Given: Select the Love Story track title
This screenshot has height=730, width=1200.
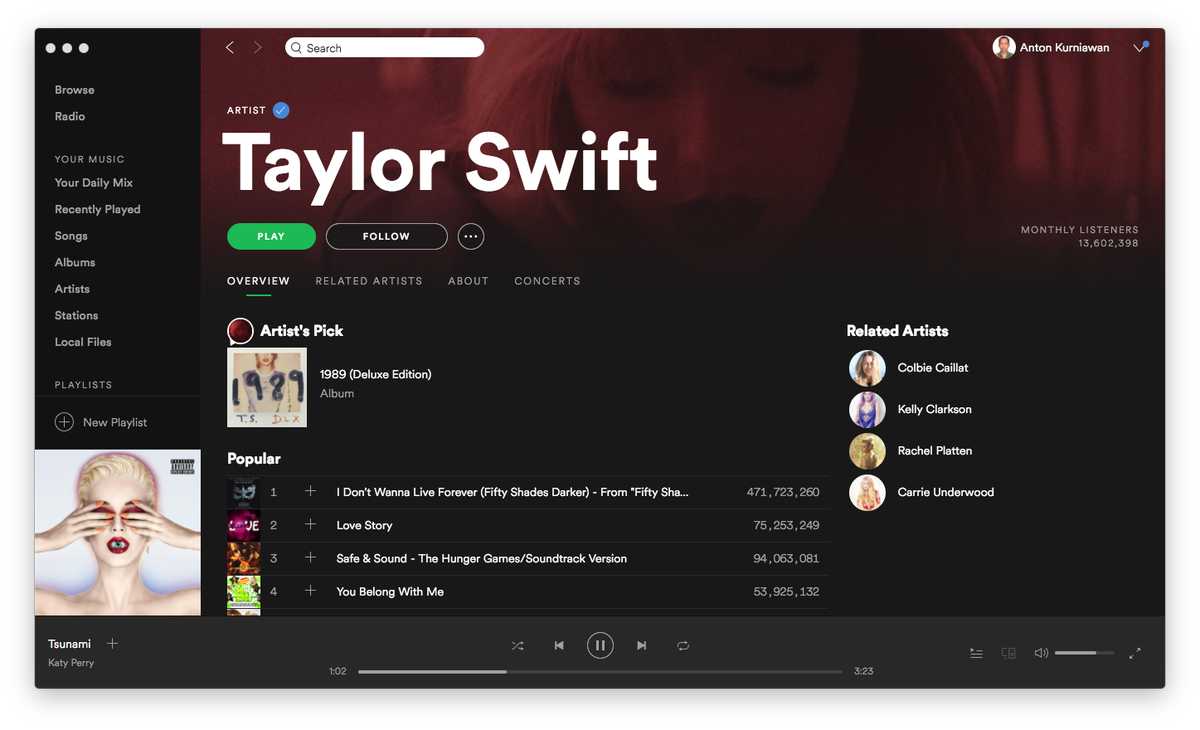Looking at the screenshot, I should 364,525.
